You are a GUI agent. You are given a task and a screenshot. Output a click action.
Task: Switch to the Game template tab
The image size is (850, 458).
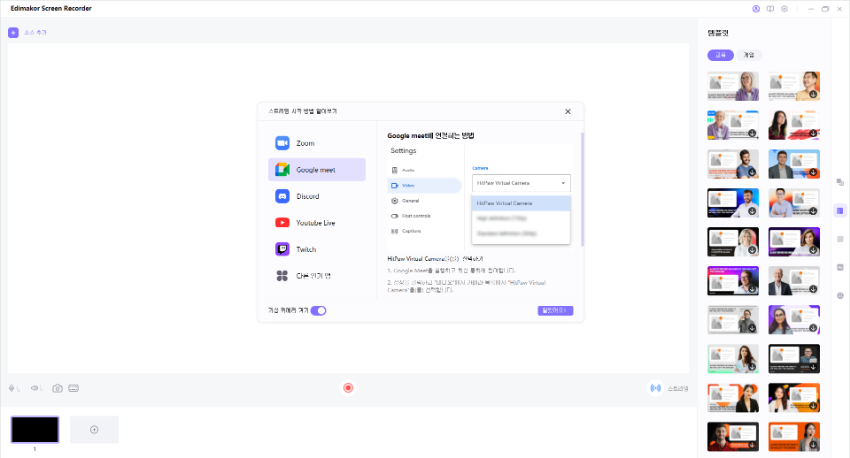pyautogui.click(x=749, y=55)
